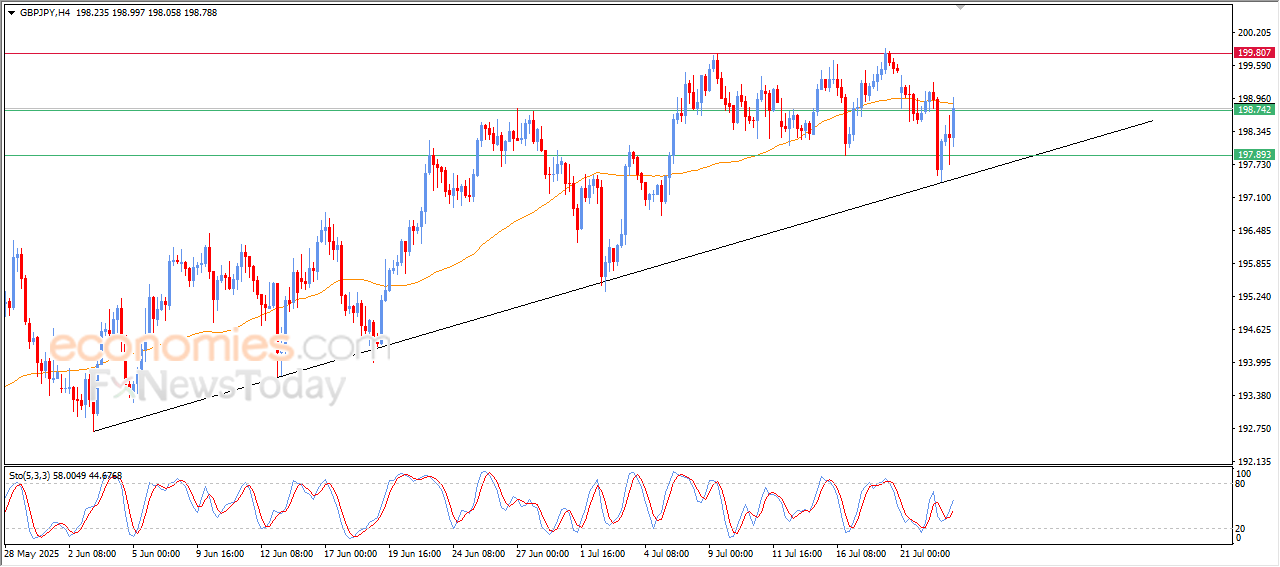Select the green 197.893 price label

1254,155
